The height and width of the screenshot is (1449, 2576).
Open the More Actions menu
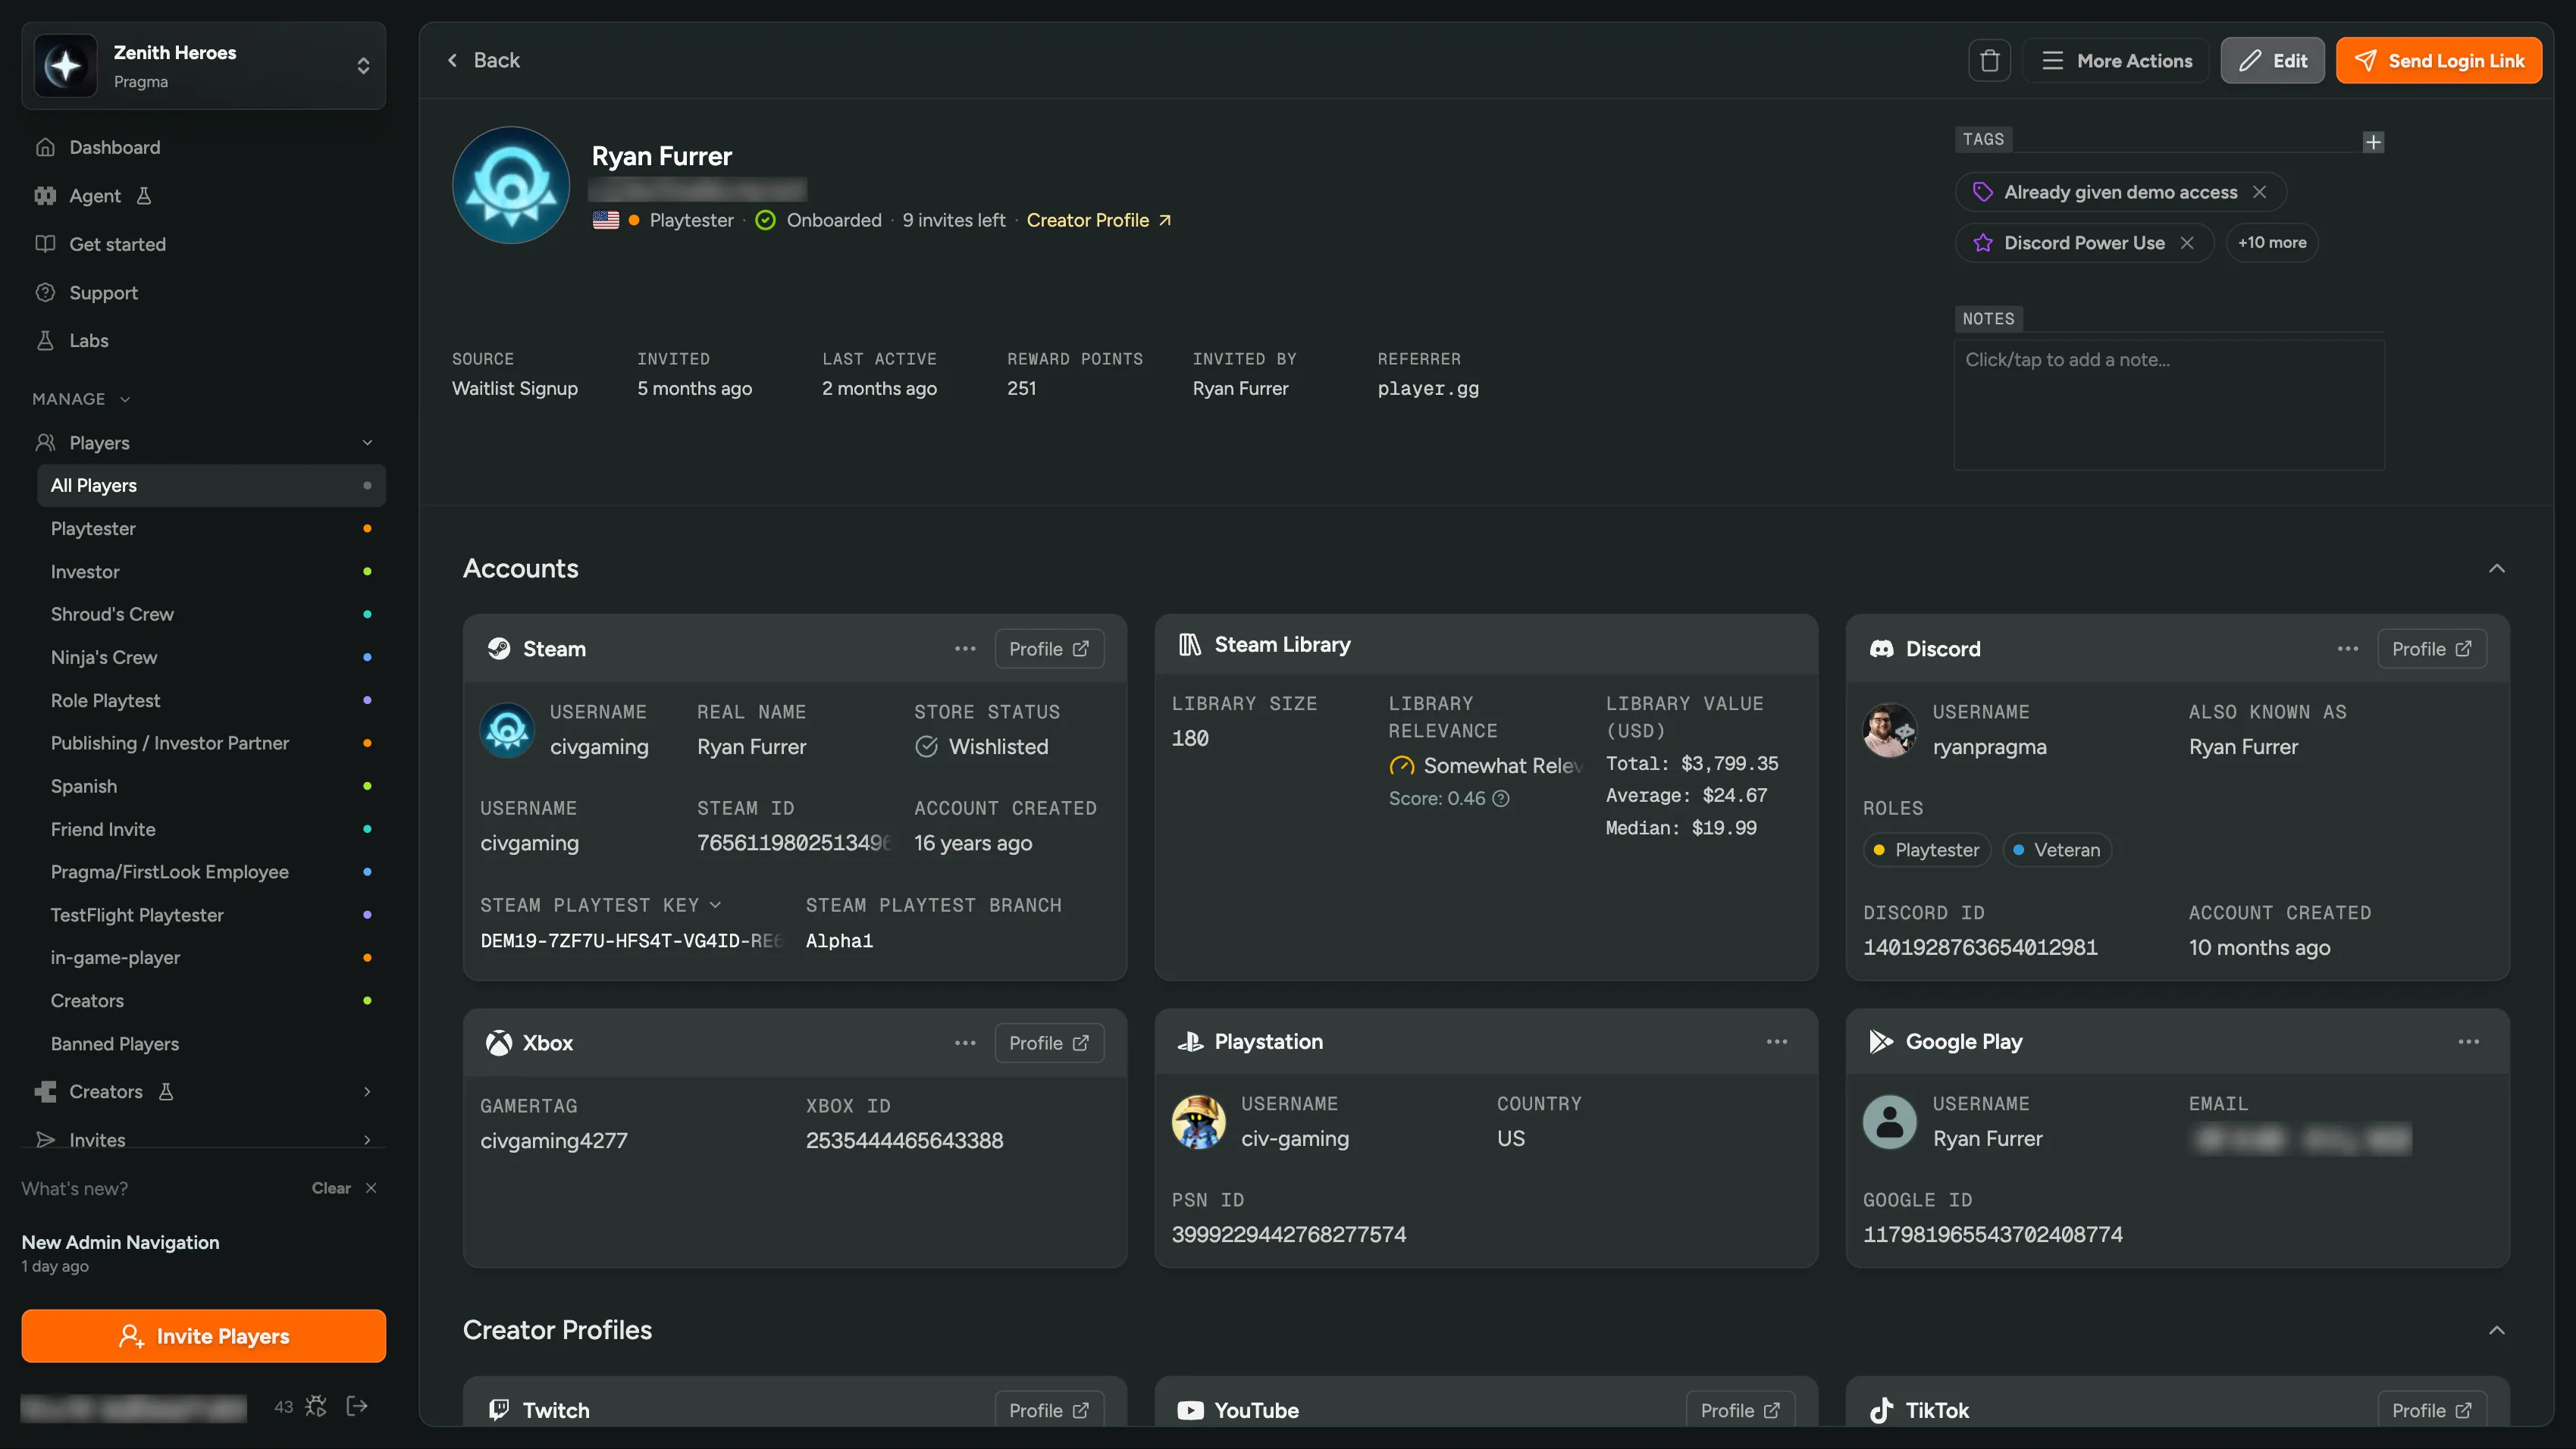click(2116, 61)
